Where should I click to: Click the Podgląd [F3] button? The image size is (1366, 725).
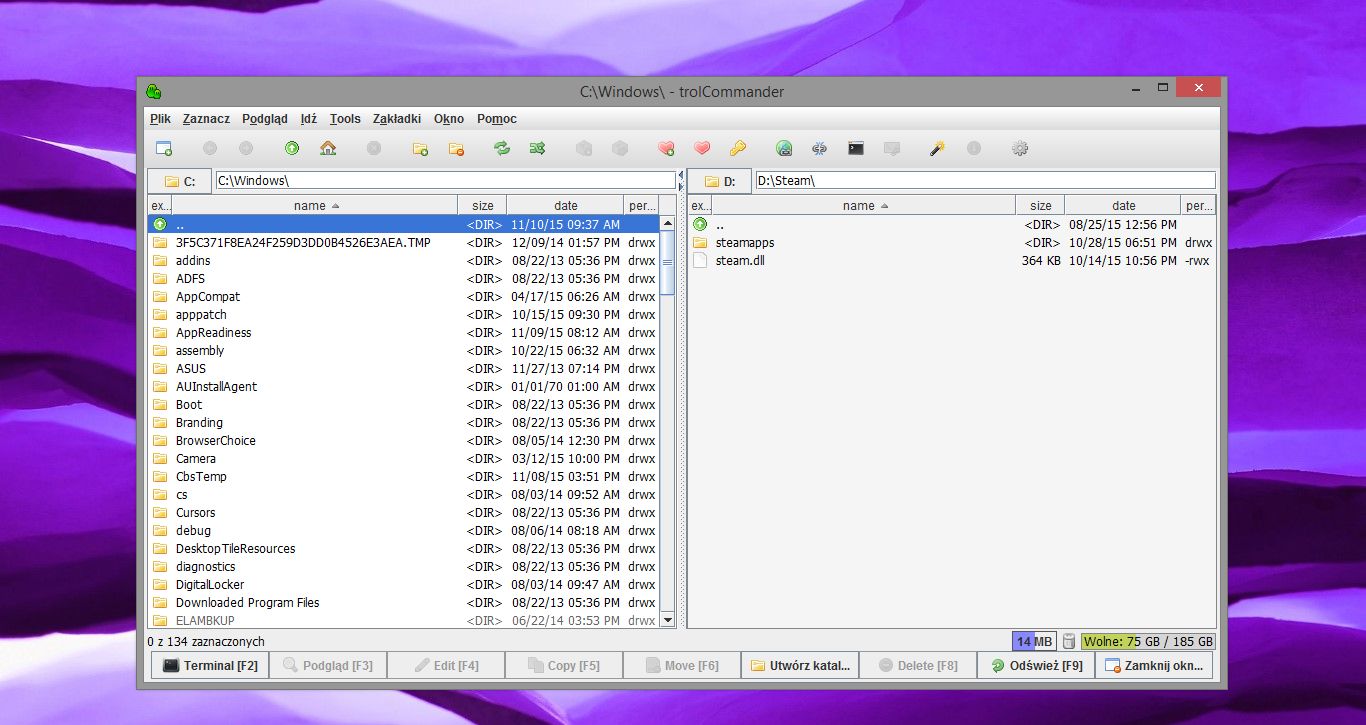(x=328, y=665)
